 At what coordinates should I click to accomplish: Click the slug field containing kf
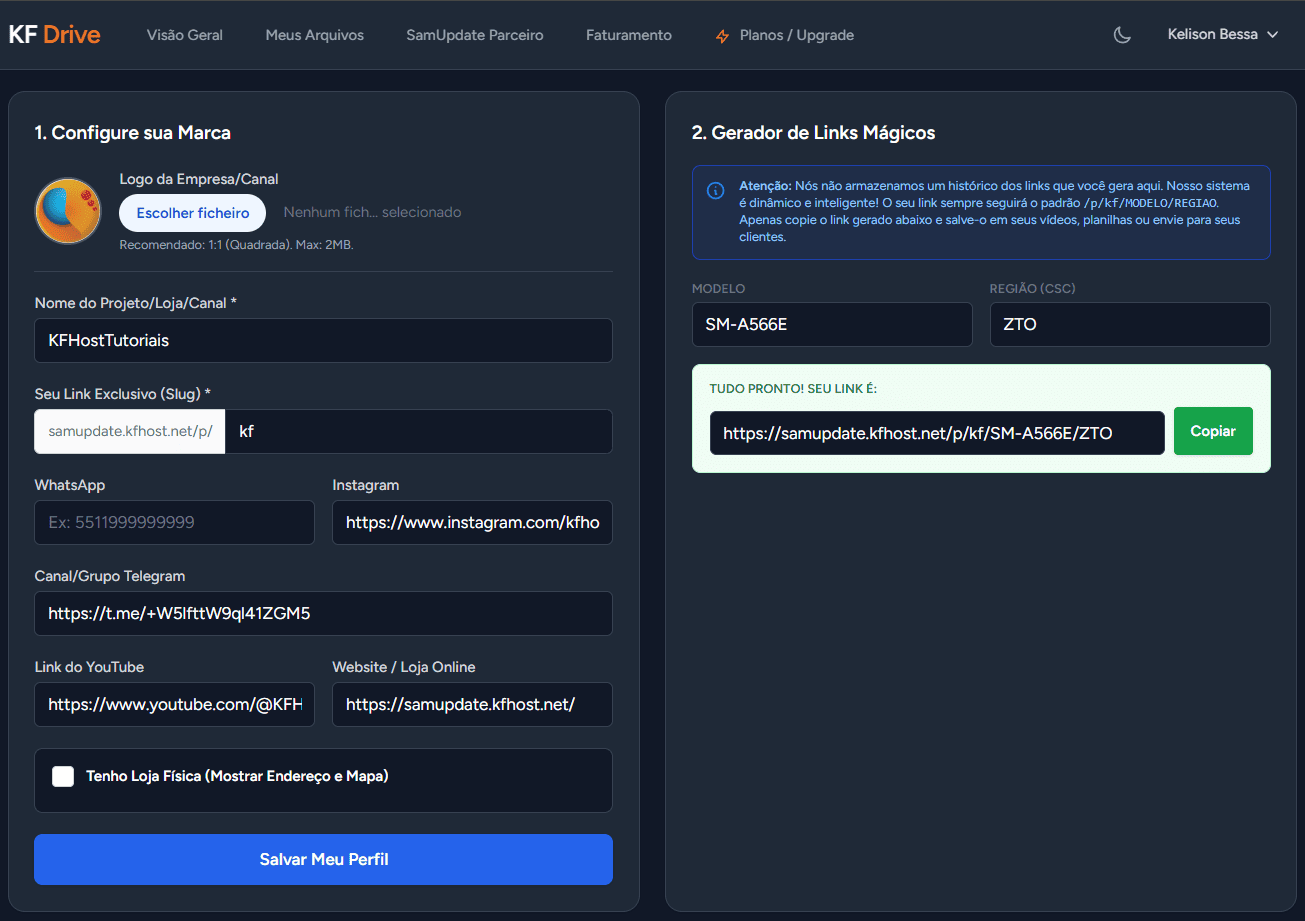tap(419, 431)
